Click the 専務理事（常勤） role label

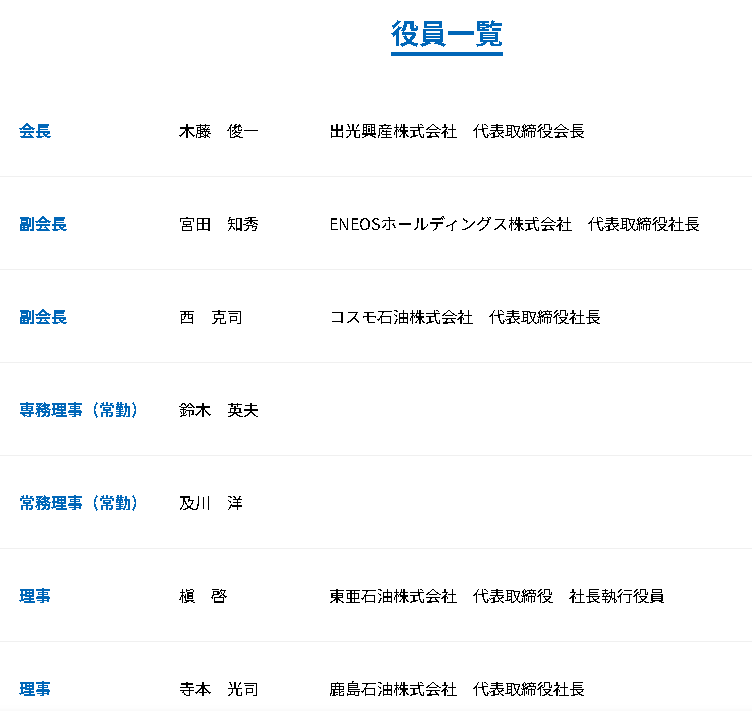[79, 410]
